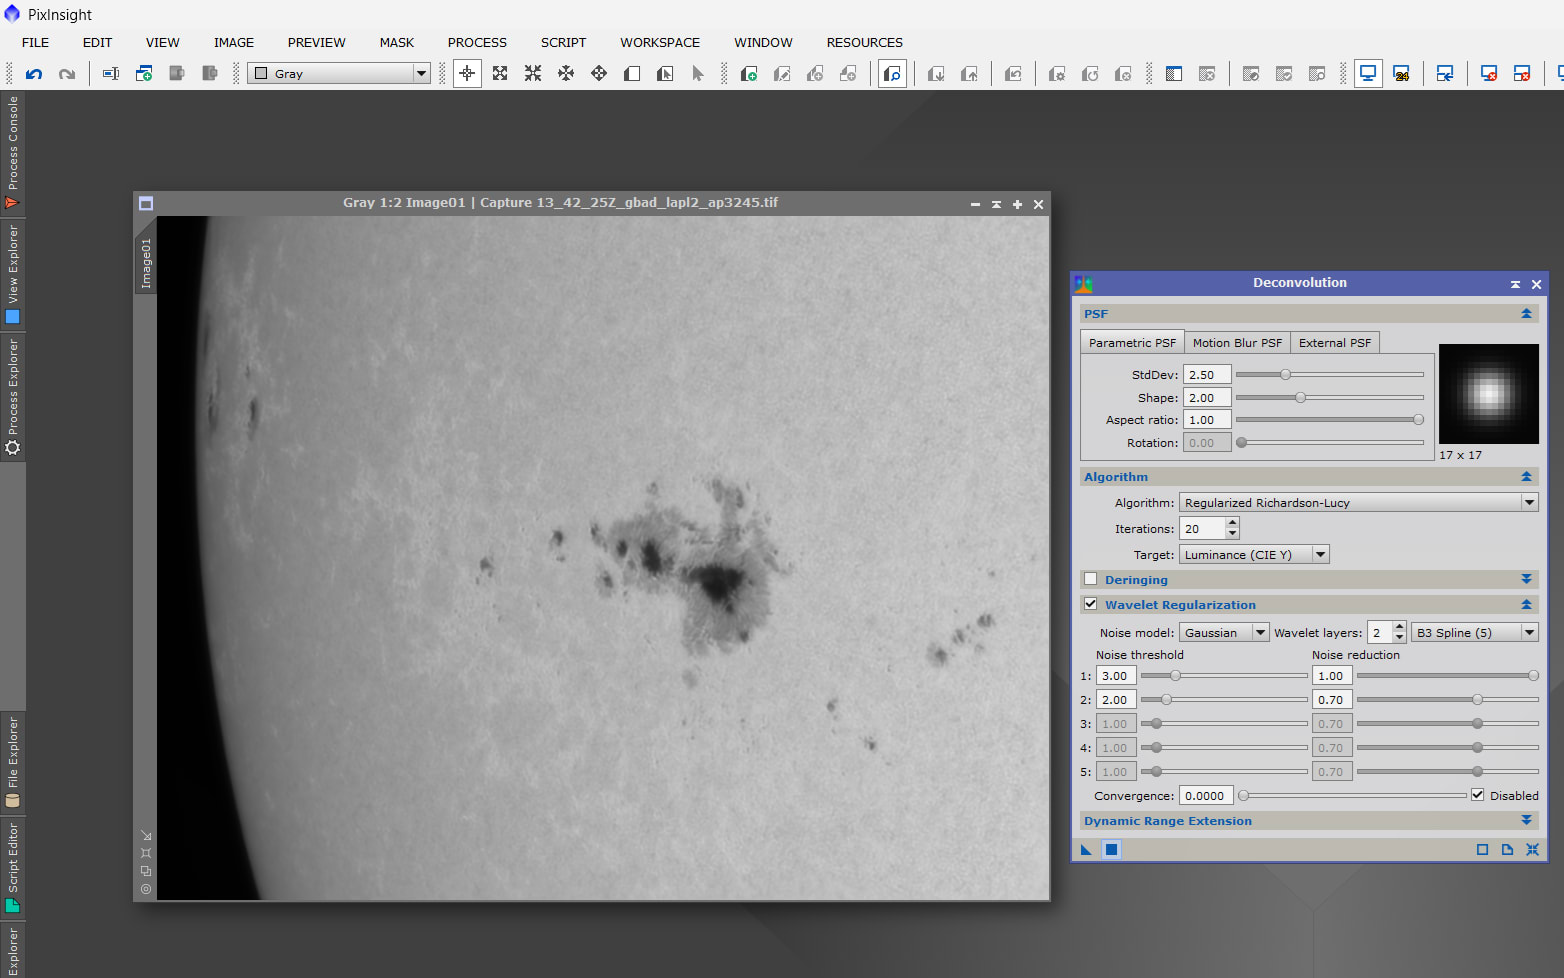
Task: Collapse the Algorithm section
Action: pos(1526,477)
